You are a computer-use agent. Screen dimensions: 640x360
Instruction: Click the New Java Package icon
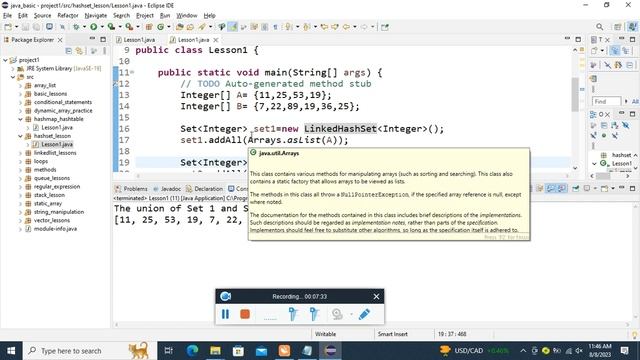149,27
